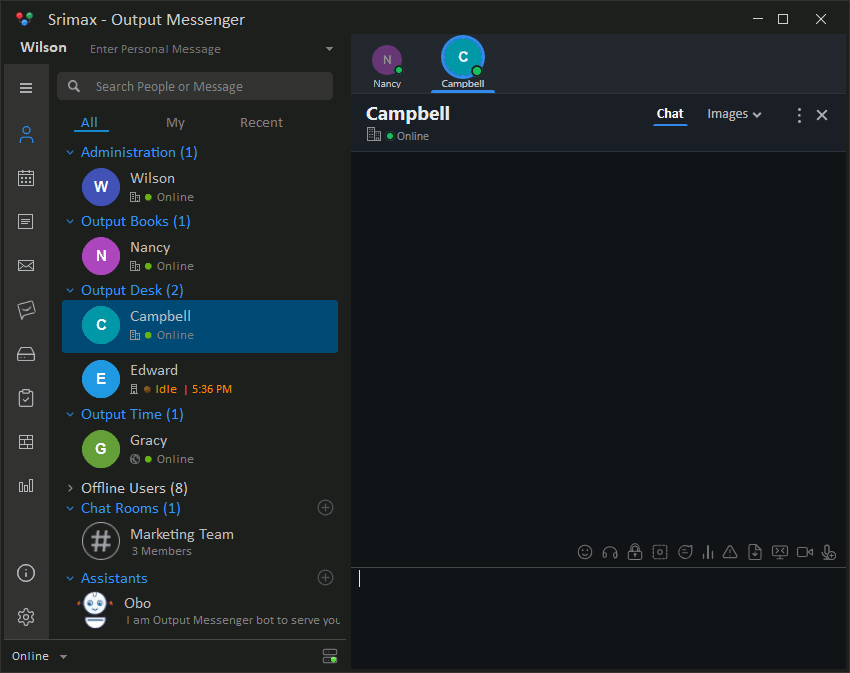
Task: Start remote desktop sharing icon
Action: pyautogui.click(x=780, y=552)
